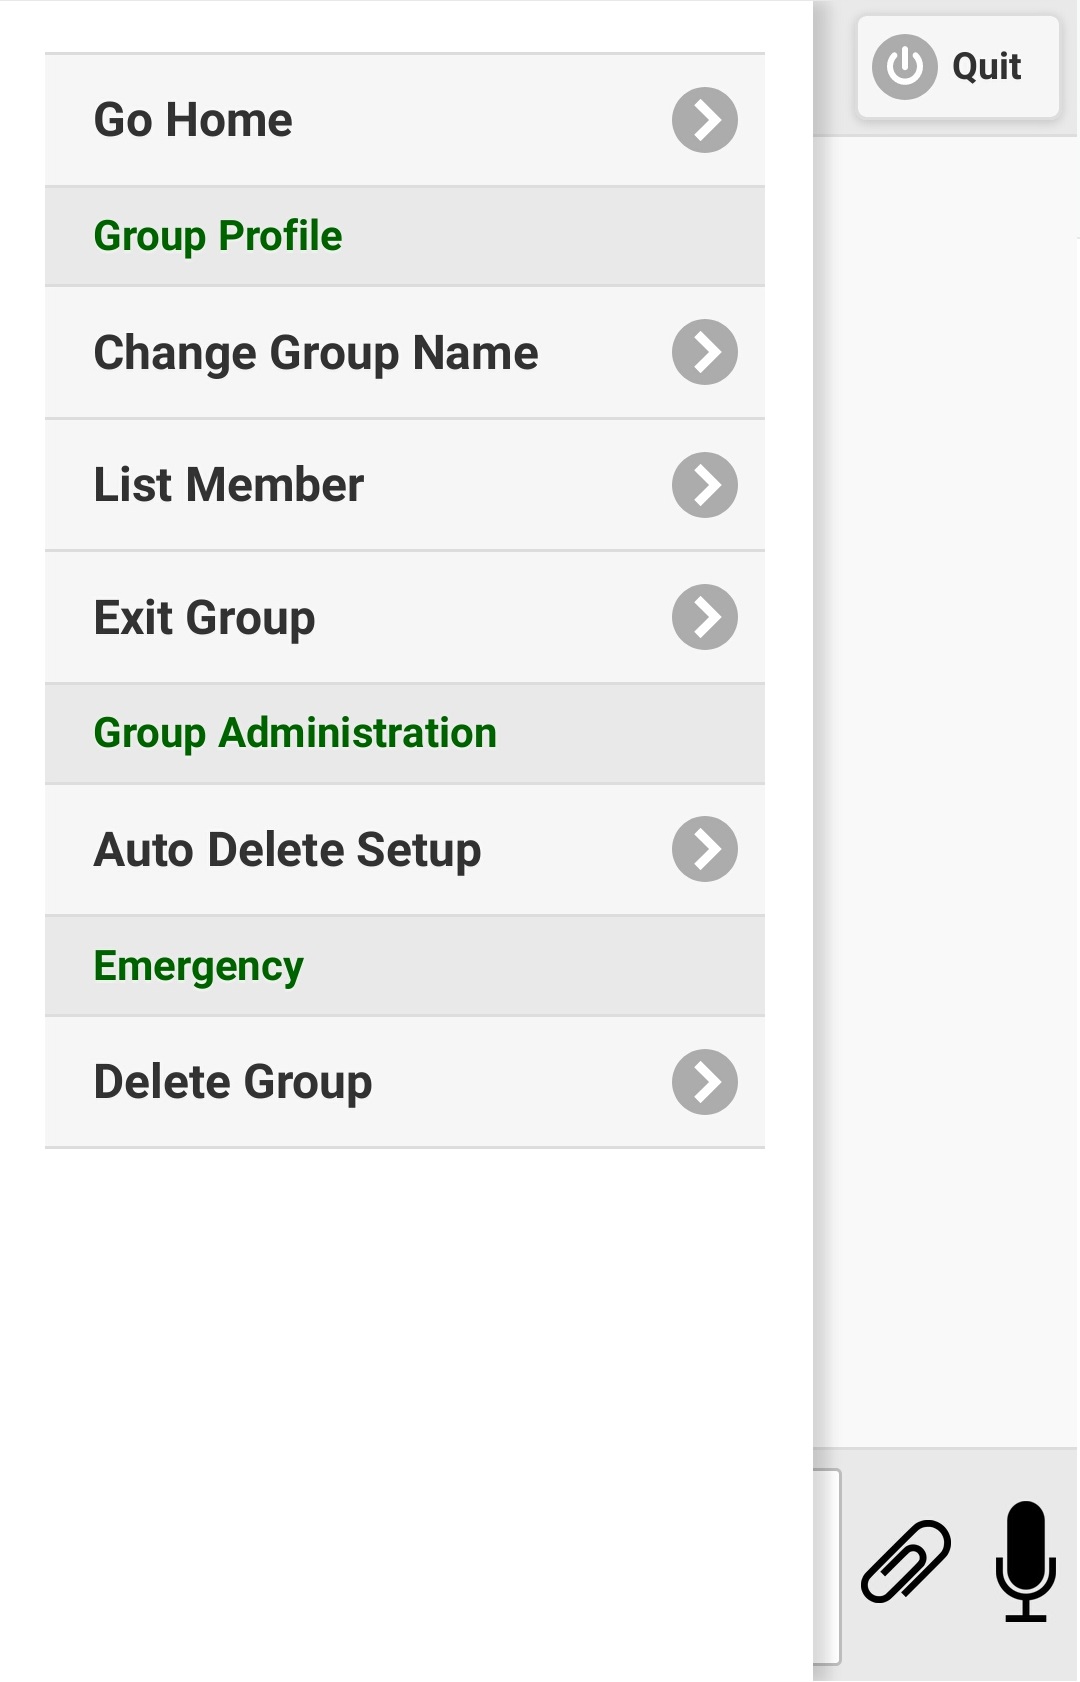Click the power icon in Quit
This screenshot has width=1080, height=1682.
[x=904, y=67]
